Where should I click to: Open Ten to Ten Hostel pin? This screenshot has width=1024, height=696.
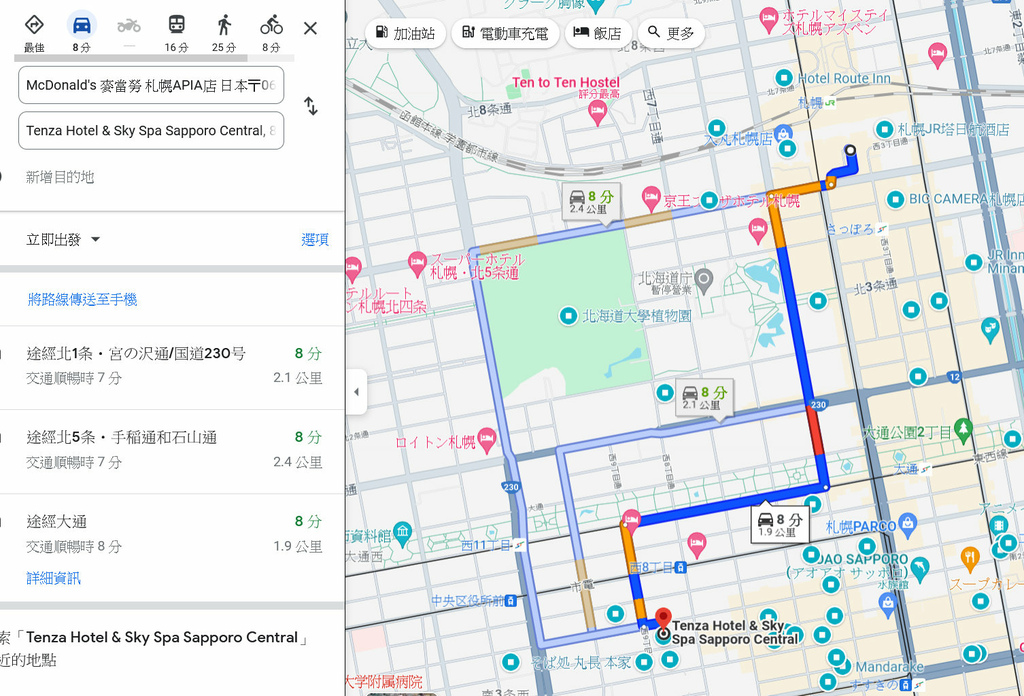(x=597, y=112)
